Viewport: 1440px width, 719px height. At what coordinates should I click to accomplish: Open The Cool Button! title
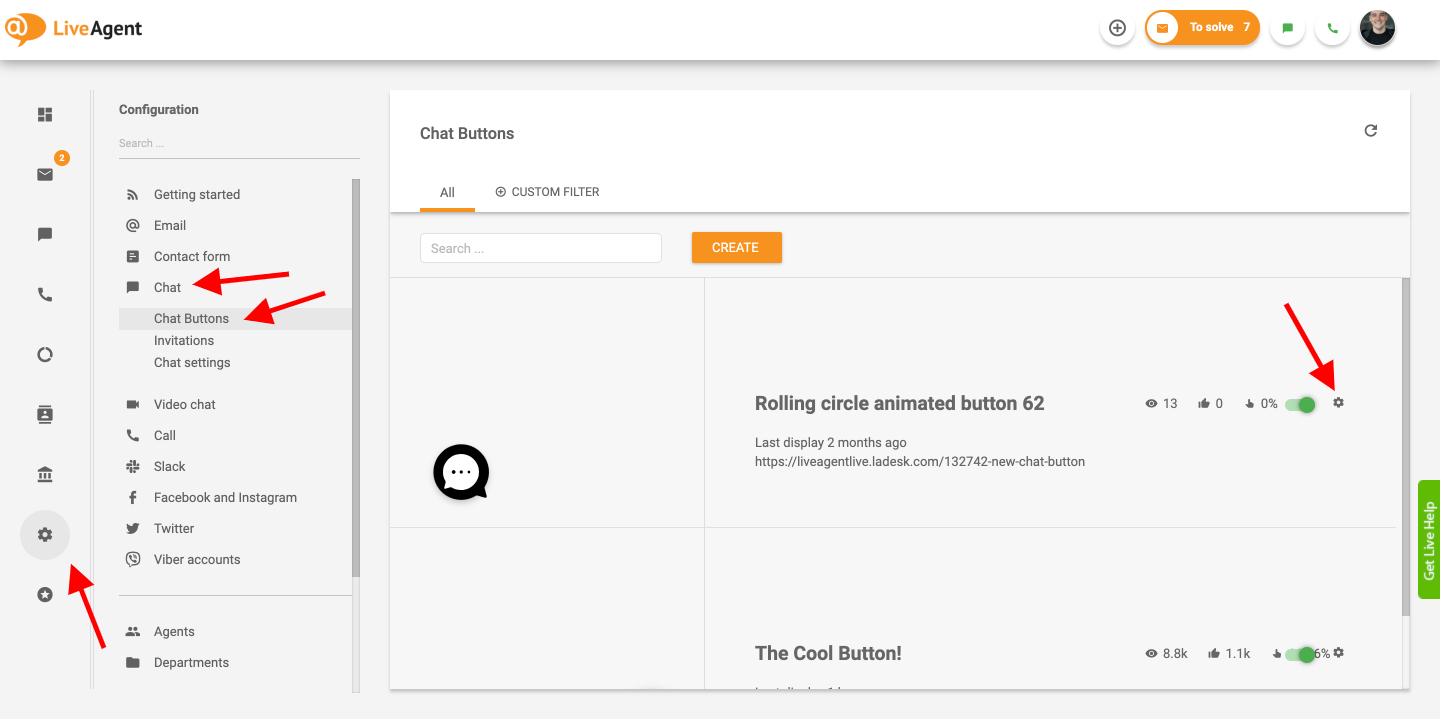[x=828, y=654]
